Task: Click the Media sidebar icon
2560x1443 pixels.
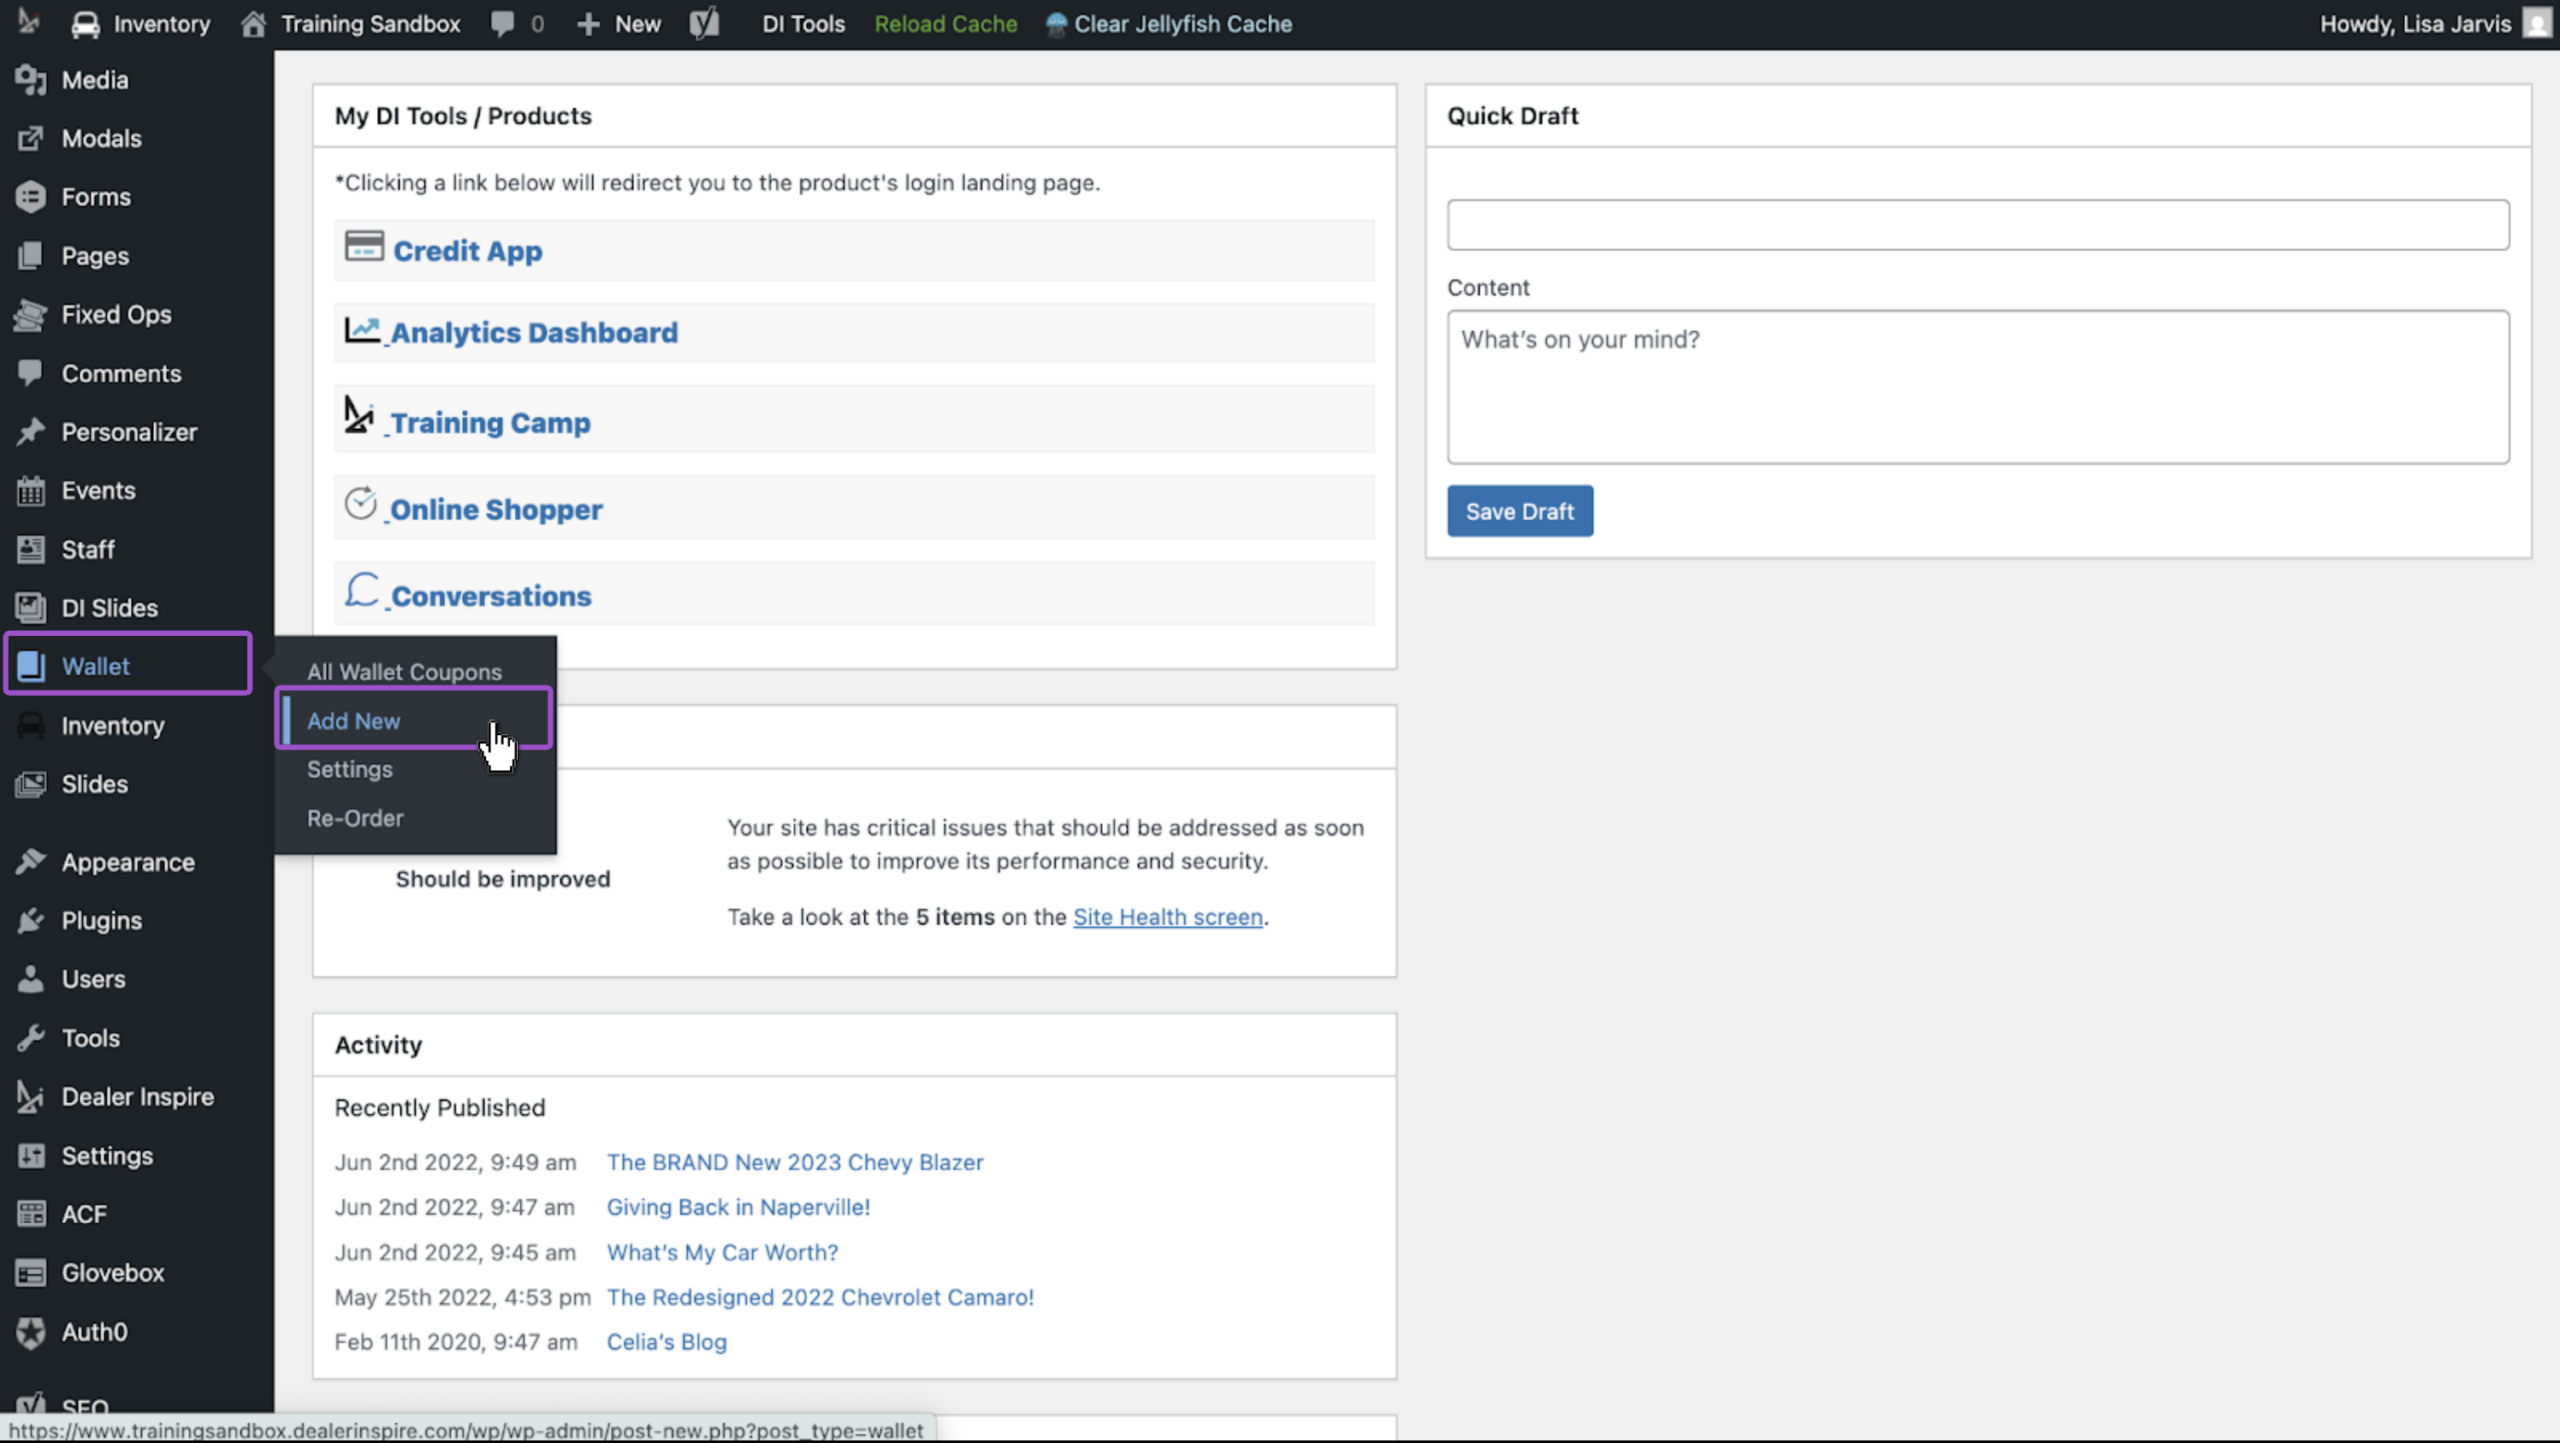Action: (x=31, y=80)
